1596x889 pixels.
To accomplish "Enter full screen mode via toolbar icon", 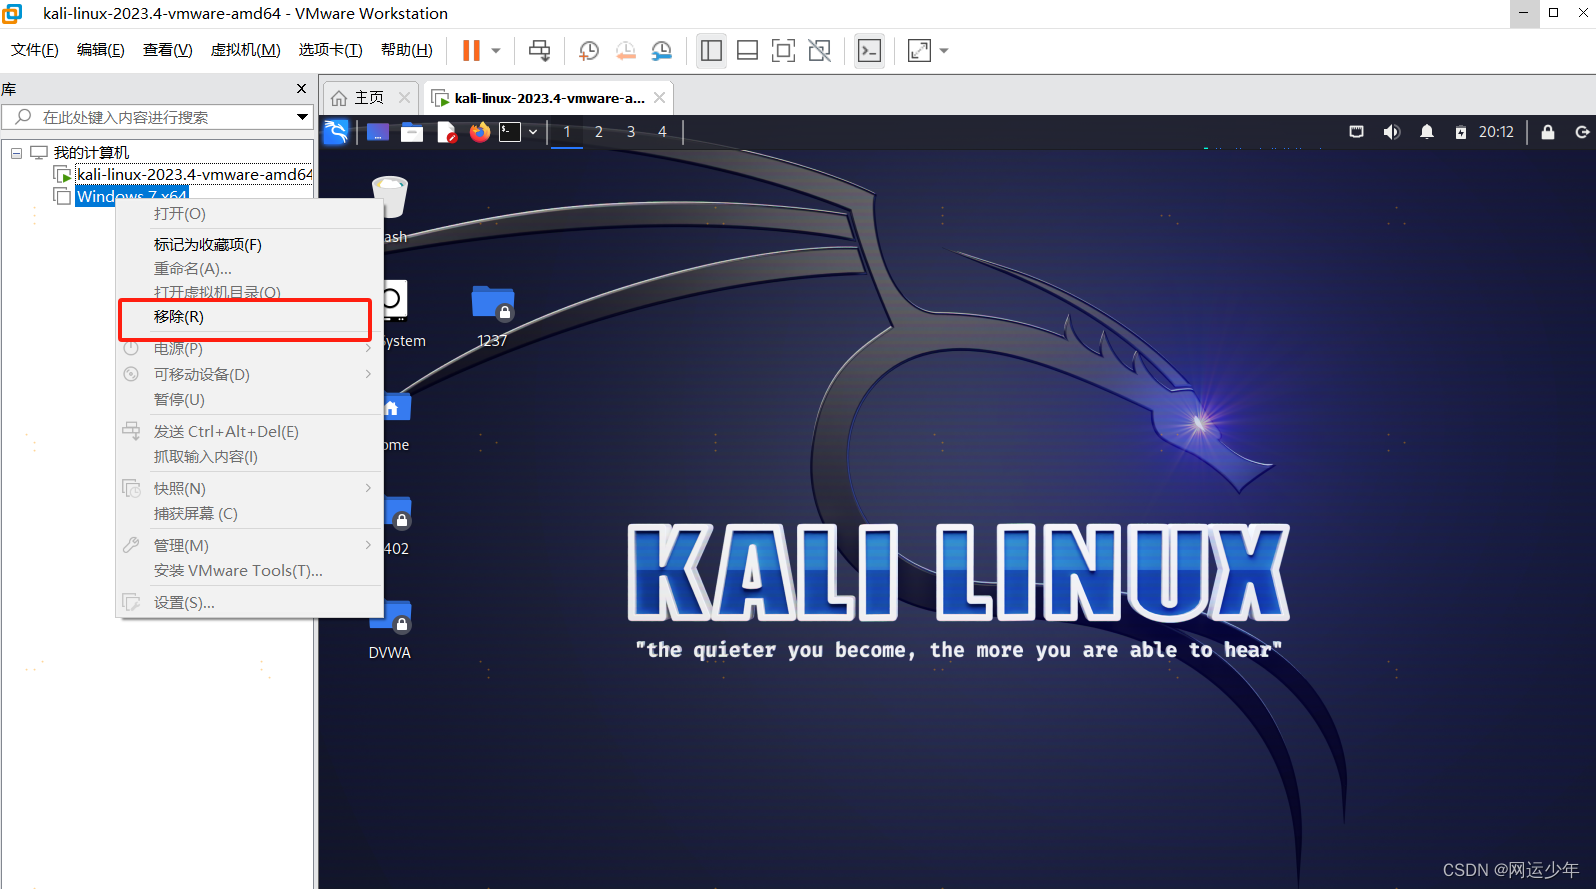I will pos(783,50).
